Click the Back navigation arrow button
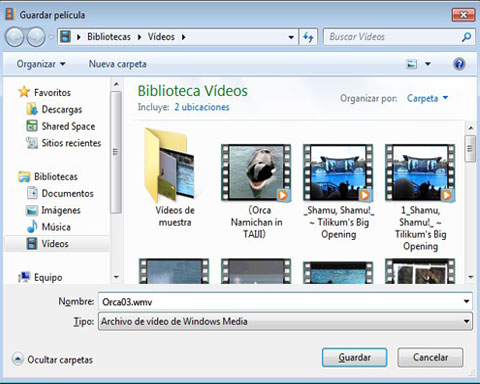This screenshot has height=384, width=480. click(14, 37)
